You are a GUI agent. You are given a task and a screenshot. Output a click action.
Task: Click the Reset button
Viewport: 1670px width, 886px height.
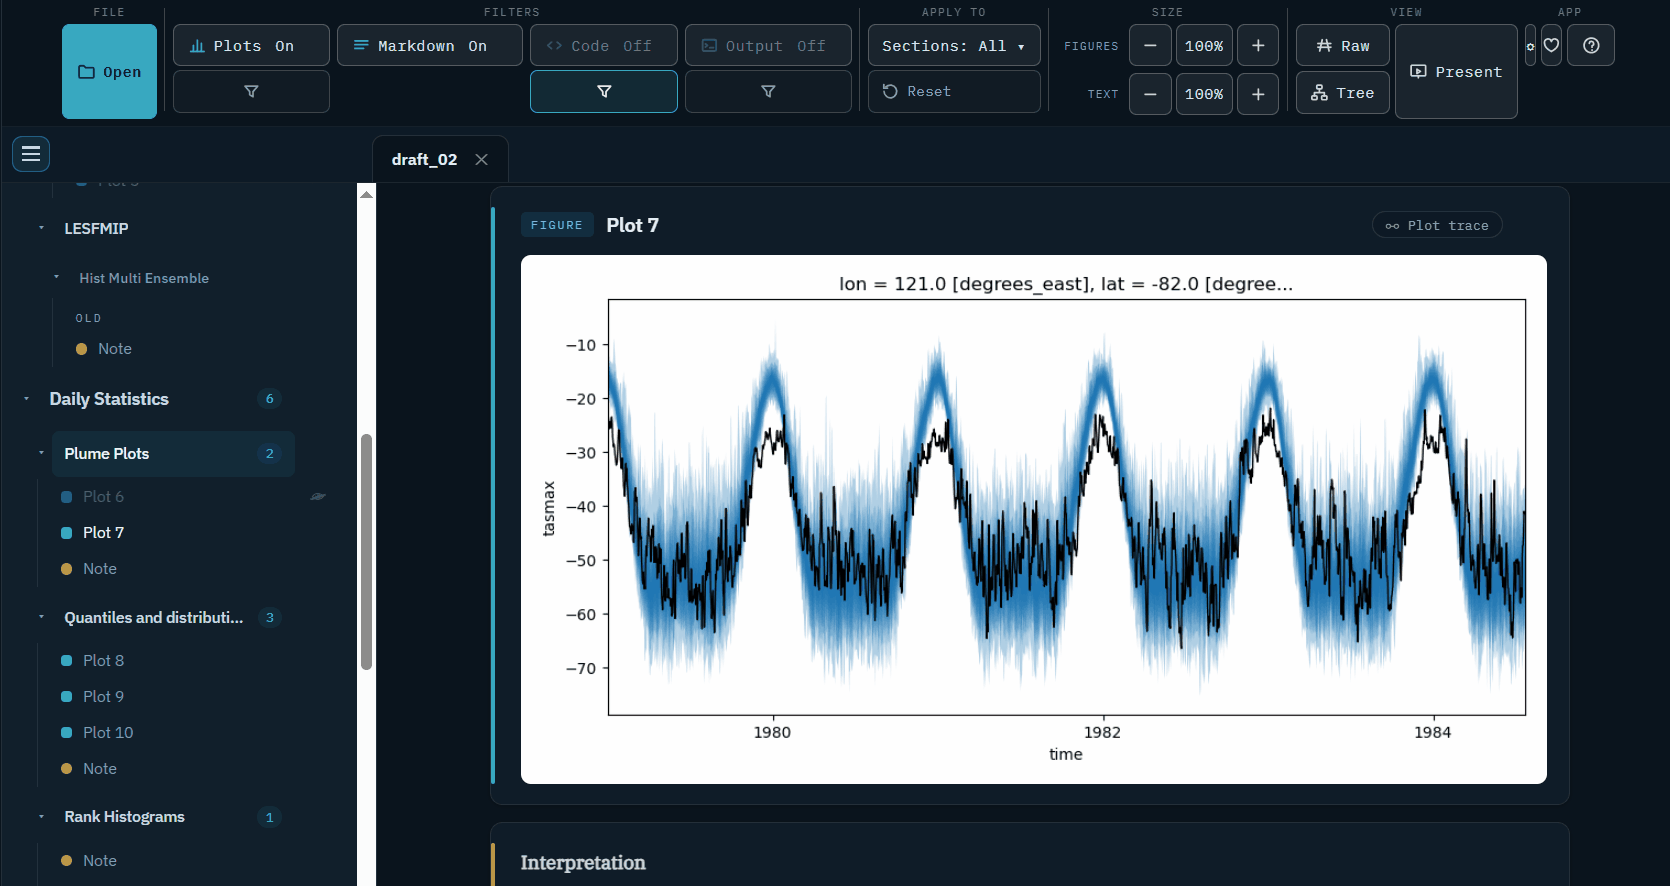[x=954, y=92]
